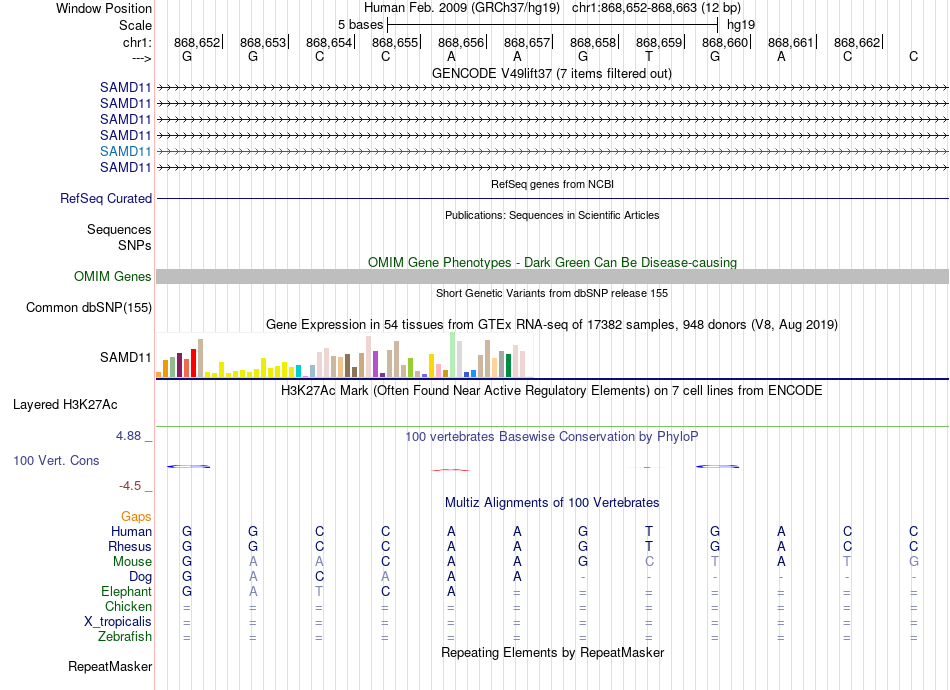Click the orange Gaps label

[x=136, y=517]
